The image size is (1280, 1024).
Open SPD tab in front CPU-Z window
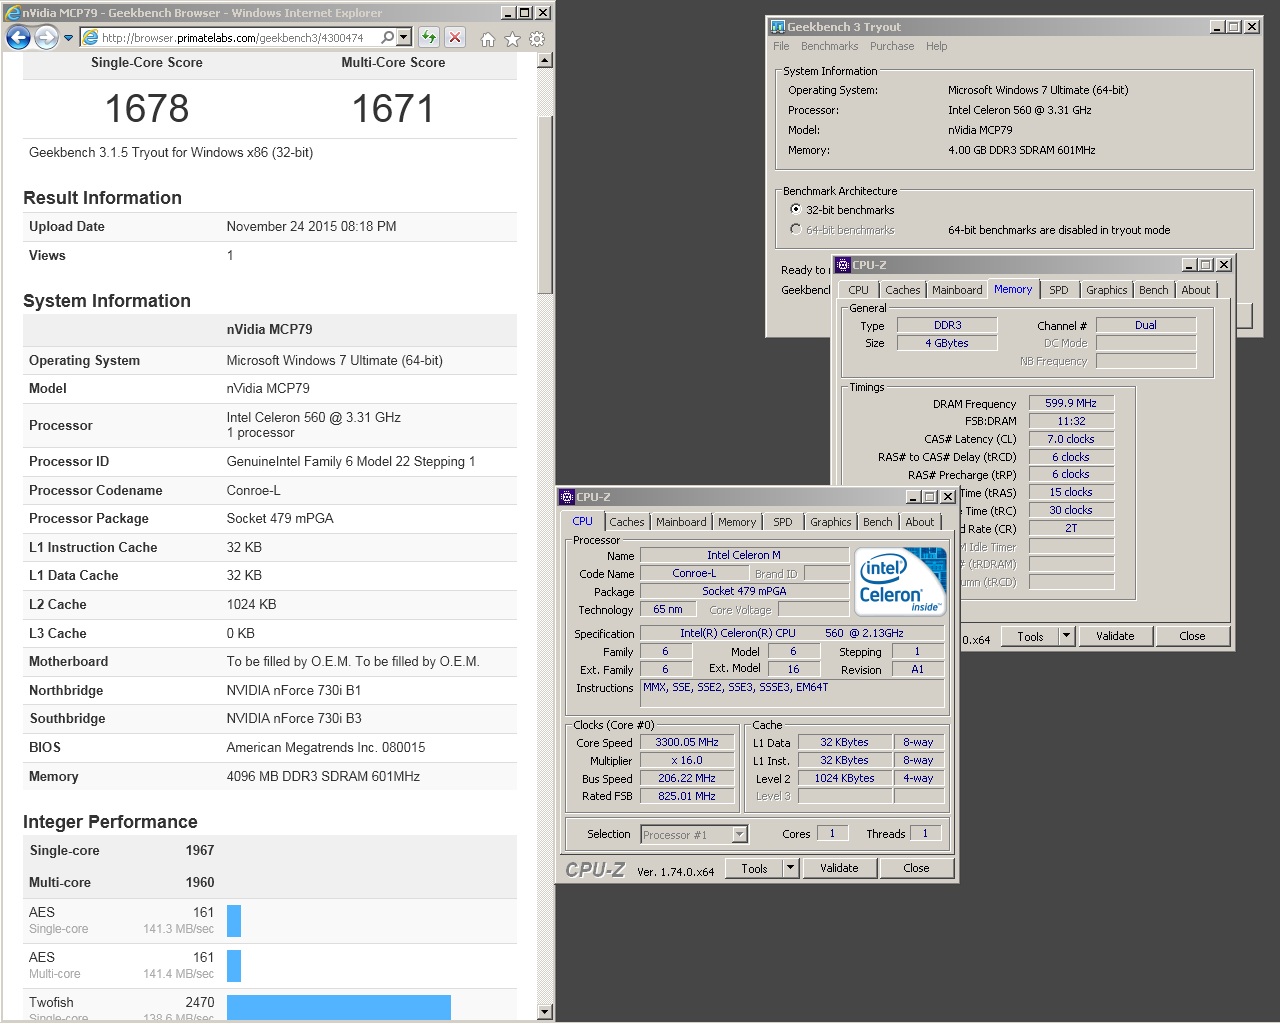click(x=783, y=522)
